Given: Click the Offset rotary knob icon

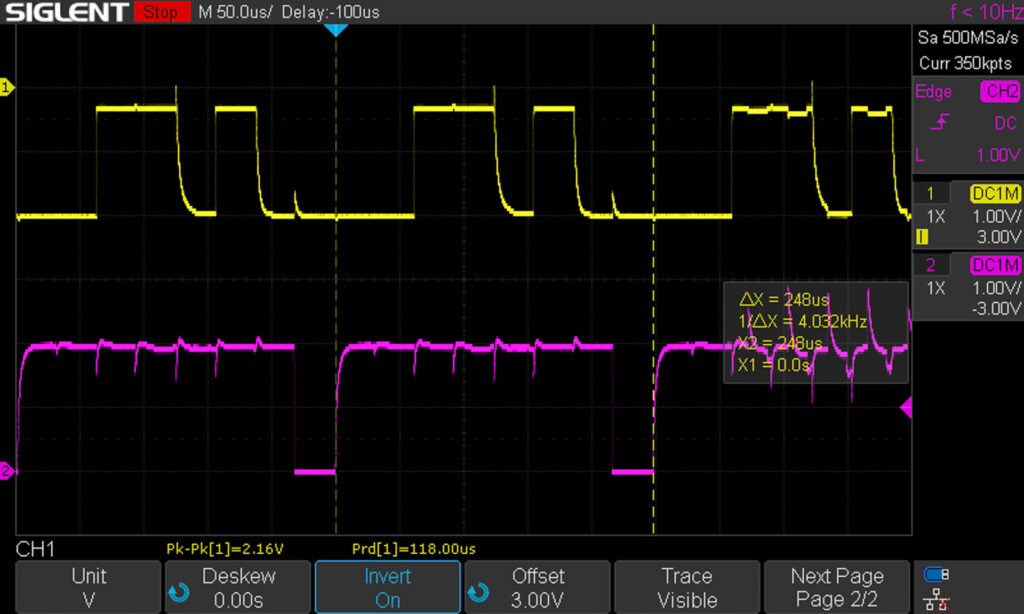Looking at the screenshot, I should pyautogui.click(x=478, y=592).
